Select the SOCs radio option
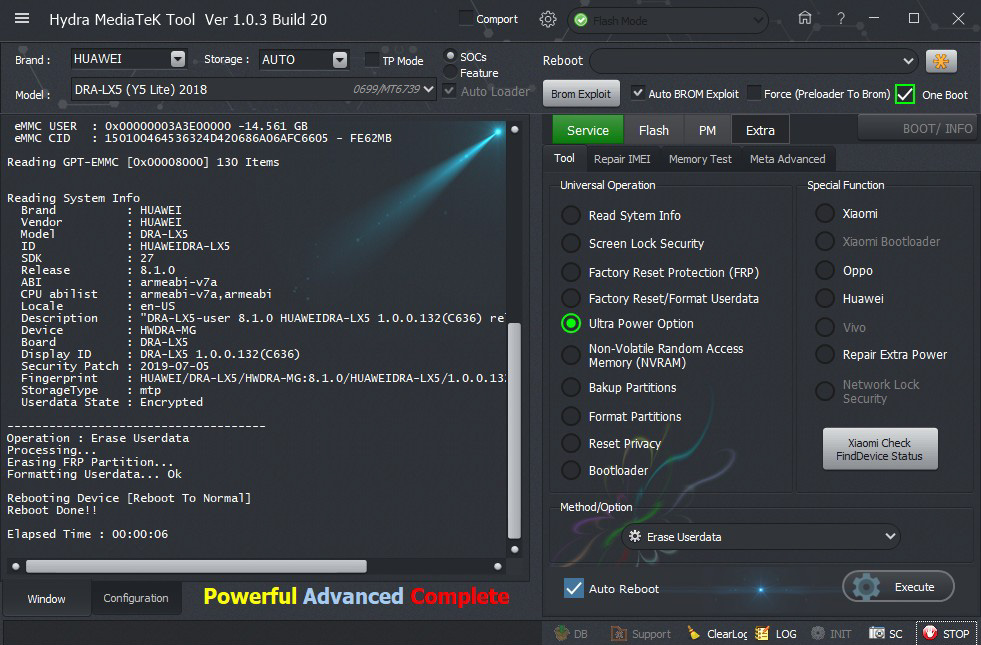The height and width of the screenshot is (645, 981). [x=449, y=56]
